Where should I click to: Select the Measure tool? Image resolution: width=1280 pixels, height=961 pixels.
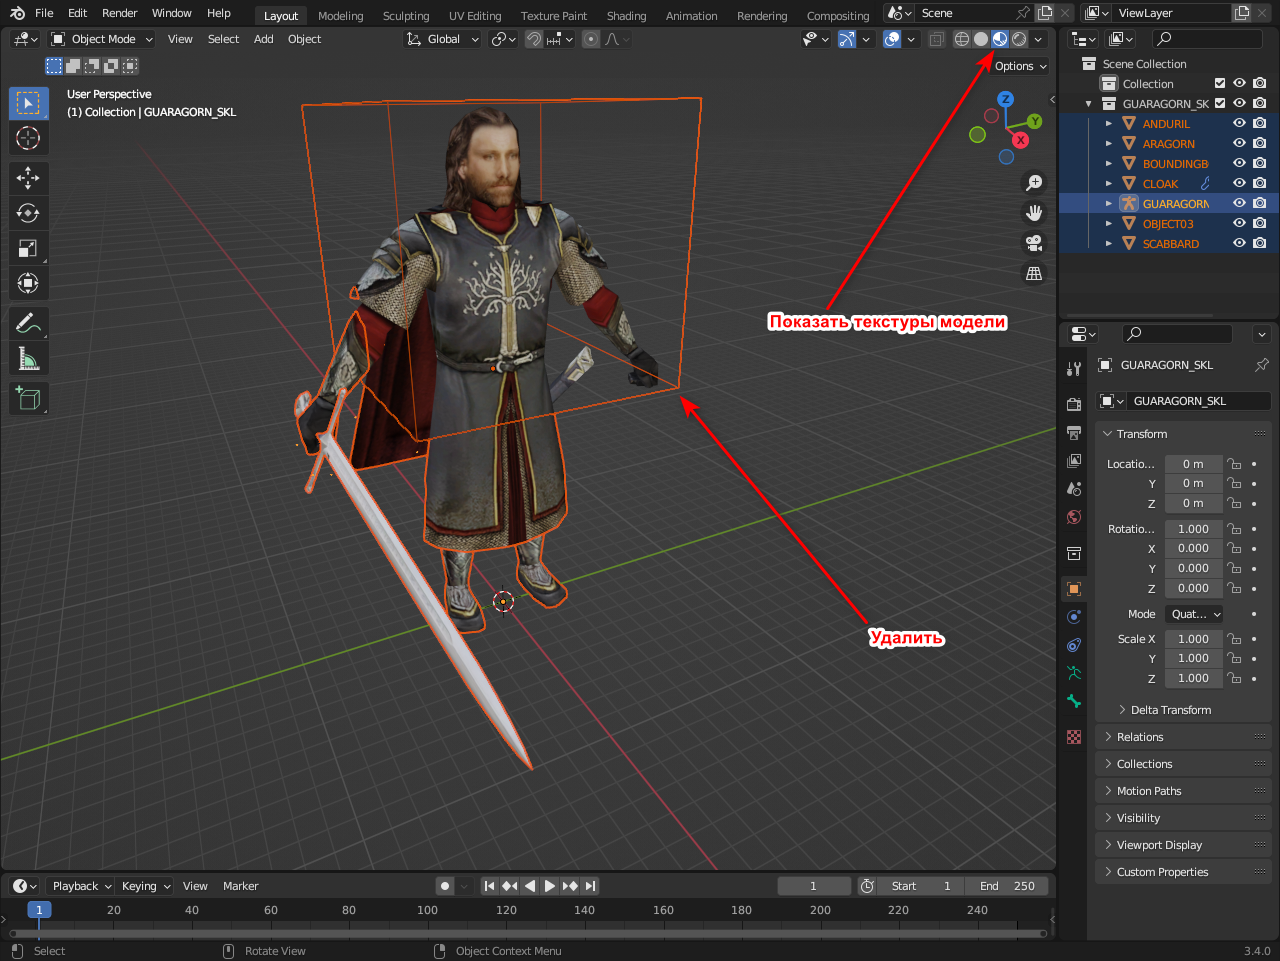coord(28,359)
